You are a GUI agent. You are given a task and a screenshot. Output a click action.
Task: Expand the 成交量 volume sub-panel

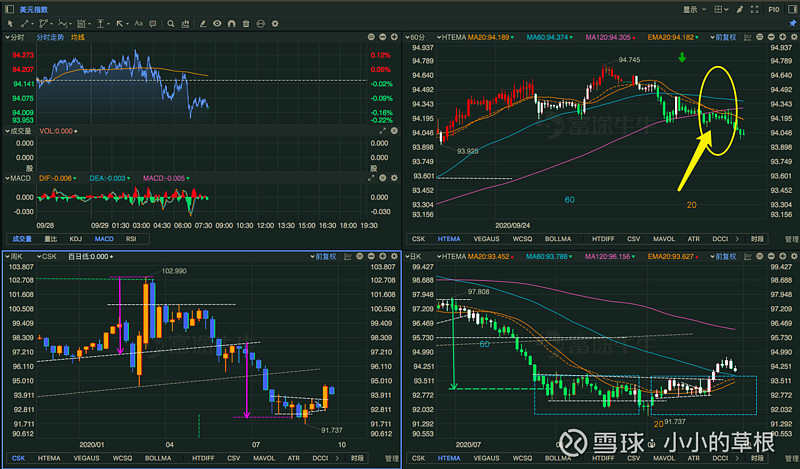click(382, 131)
